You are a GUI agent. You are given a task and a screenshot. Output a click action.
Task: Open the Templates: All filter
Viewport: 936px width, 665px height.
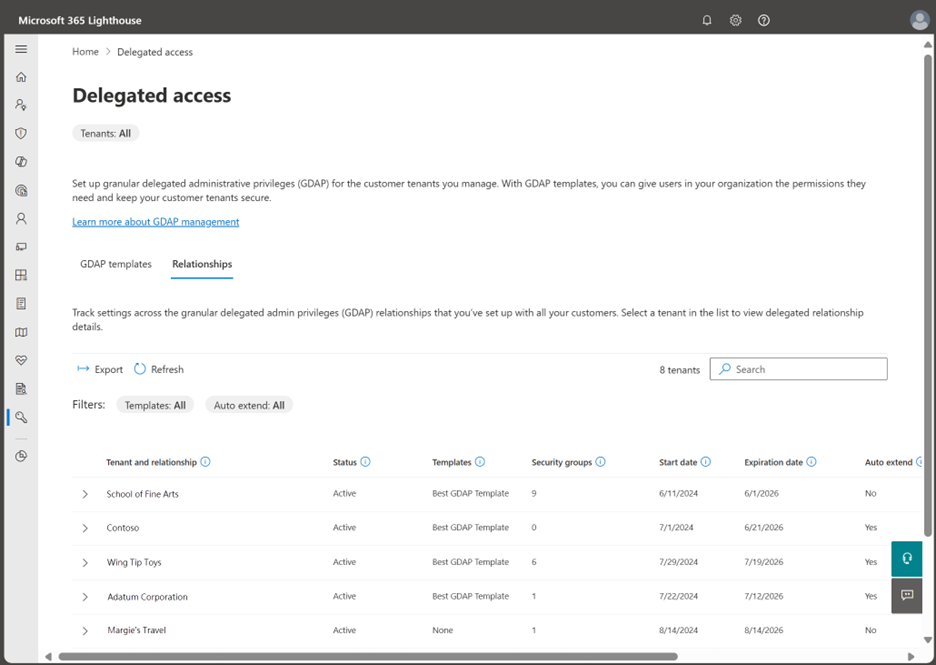(x=155, y=405)
